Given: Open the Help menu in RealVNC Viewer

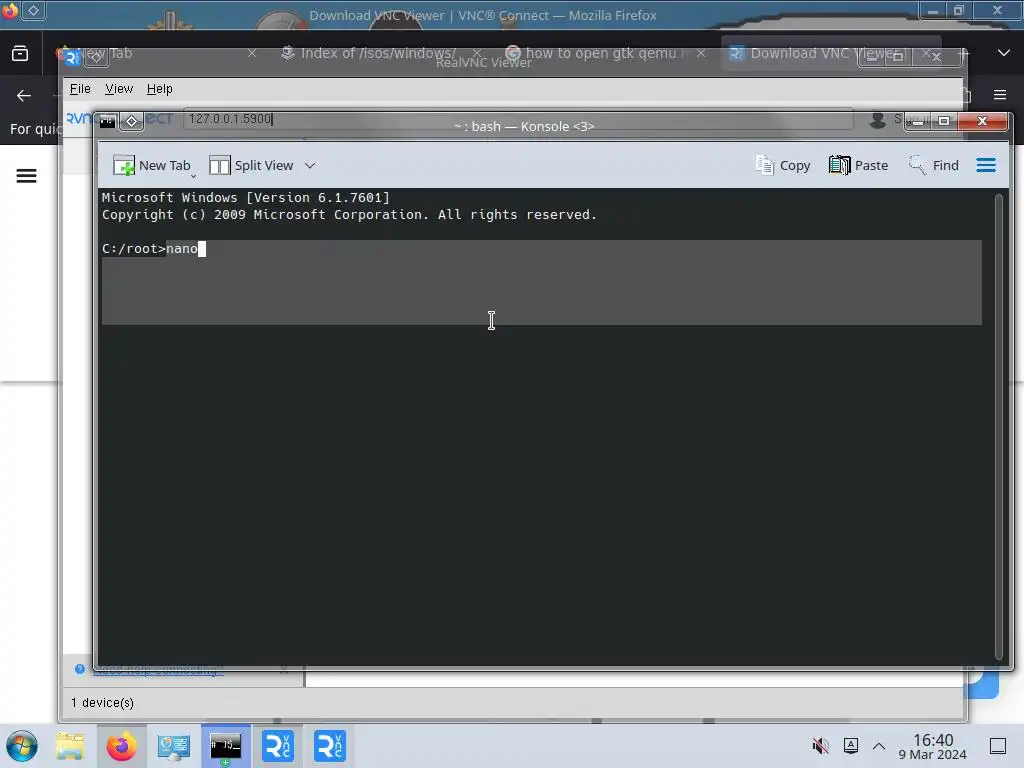Looking at the screenshot, I should (159, 89).
